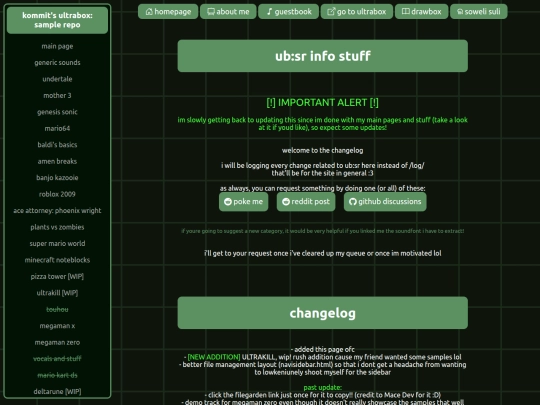
Task: Open the mario64 category
Action: click(x=57, y=128)
